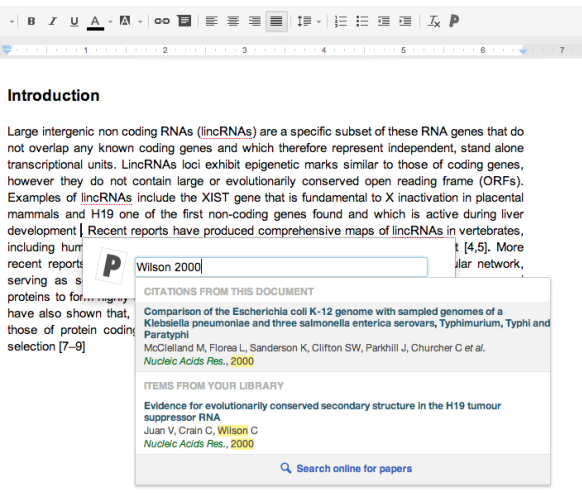This screenshot has width=582, height=493.
Task: Click the left indent marker on the ruler
Action: (x=7, y=49)
